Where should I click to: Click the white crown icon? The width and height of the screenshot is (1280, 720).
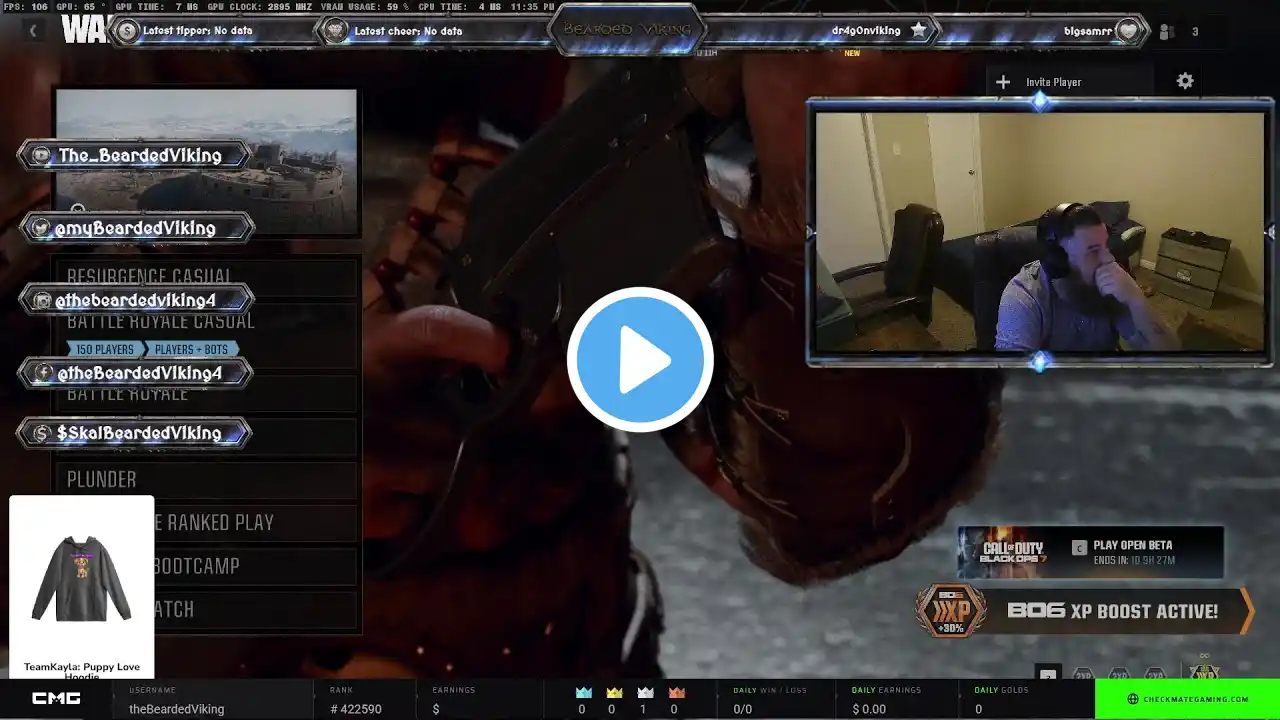tap(645, 692)
